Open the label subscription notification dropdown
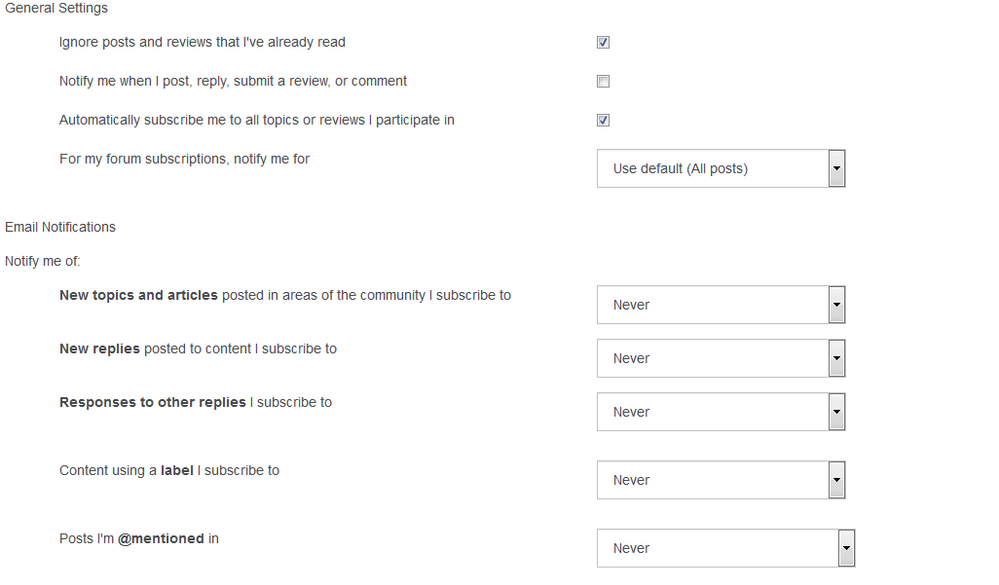Viewport: 999px width, 585px height. coord(721,480)
